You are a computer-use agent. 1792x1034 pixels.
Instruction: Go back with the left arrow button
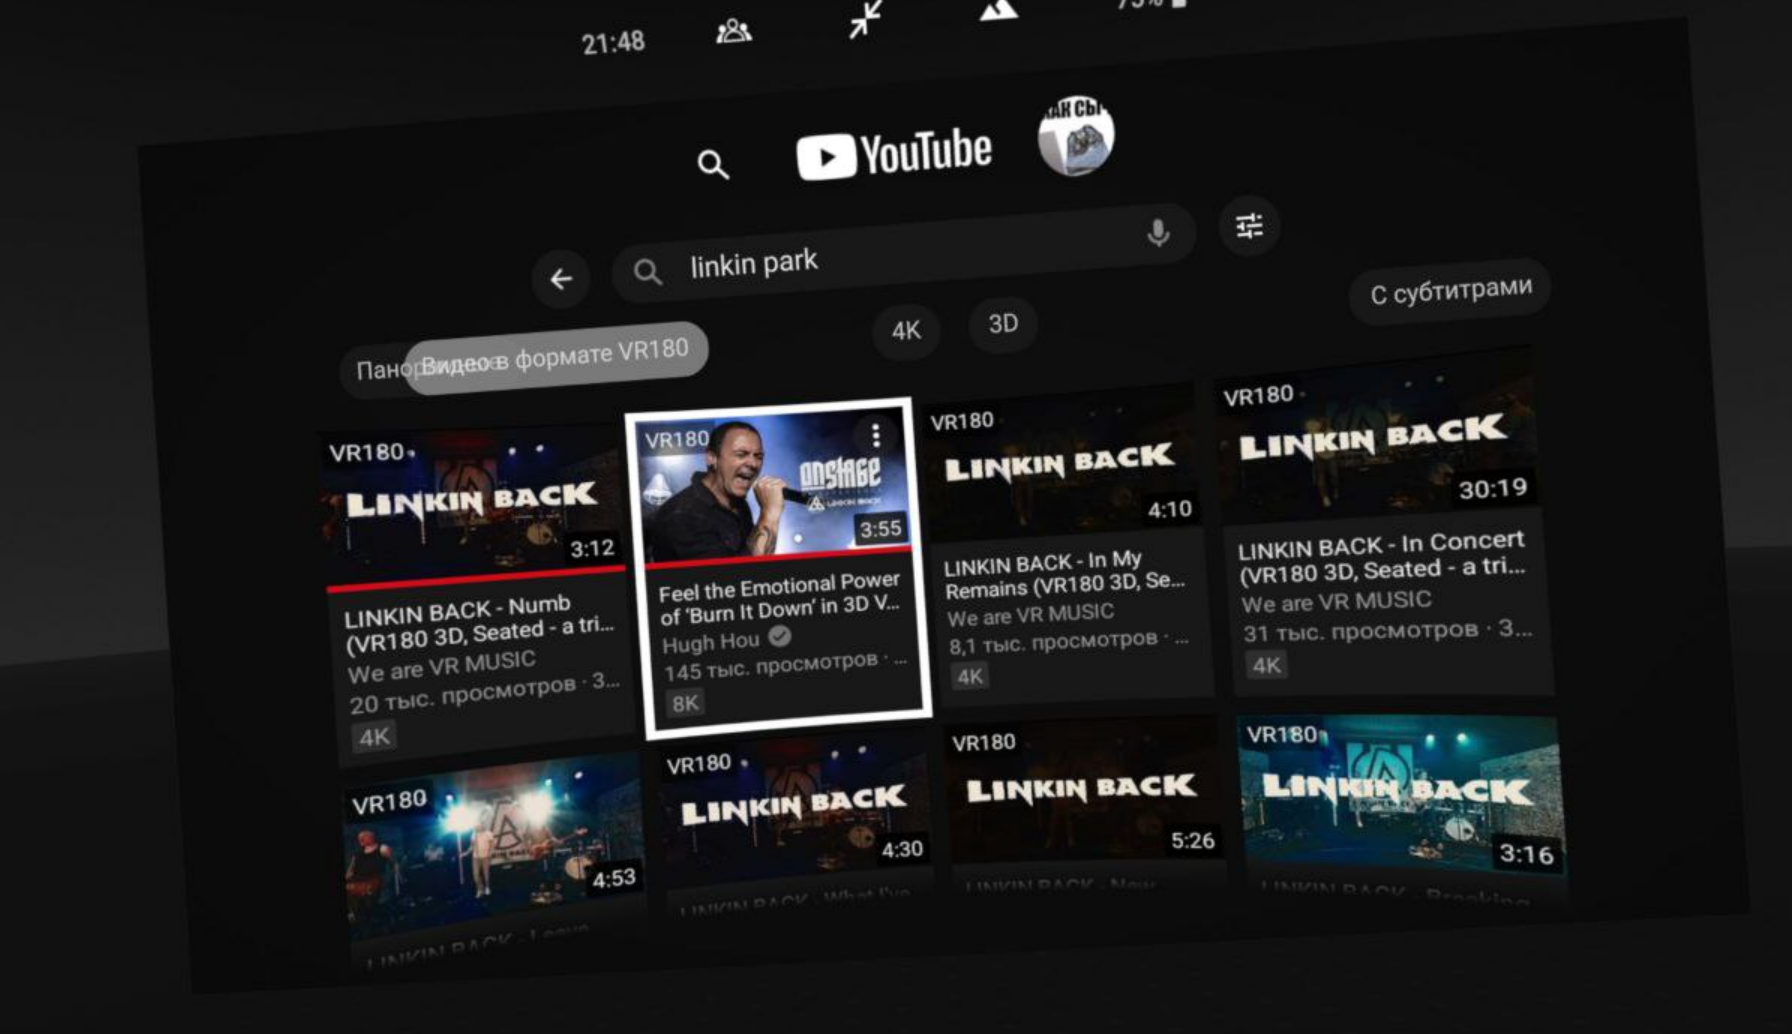click(x=561, y=278)
